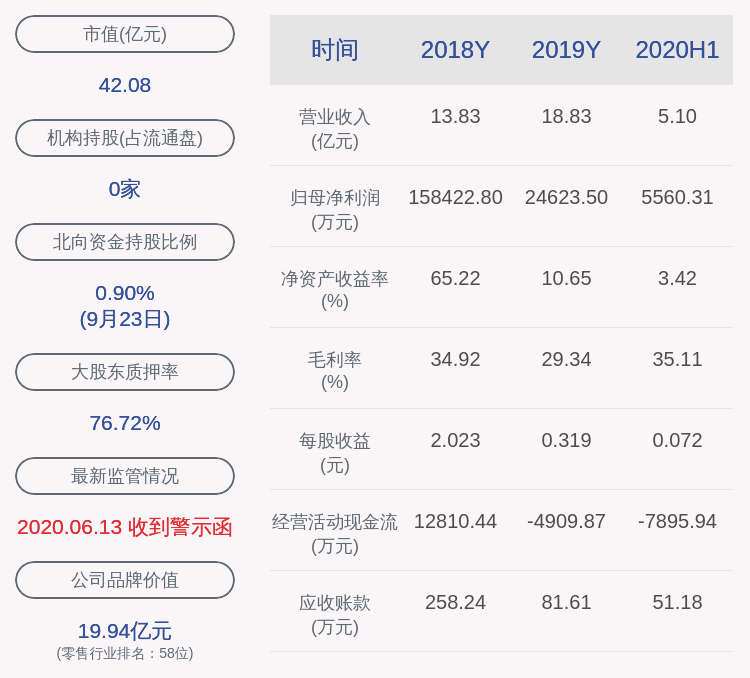This screenshot has height=678, width=750.
Task: Select the red 2020.06.13 收到警示函 notice
Action: pos(125,527)
